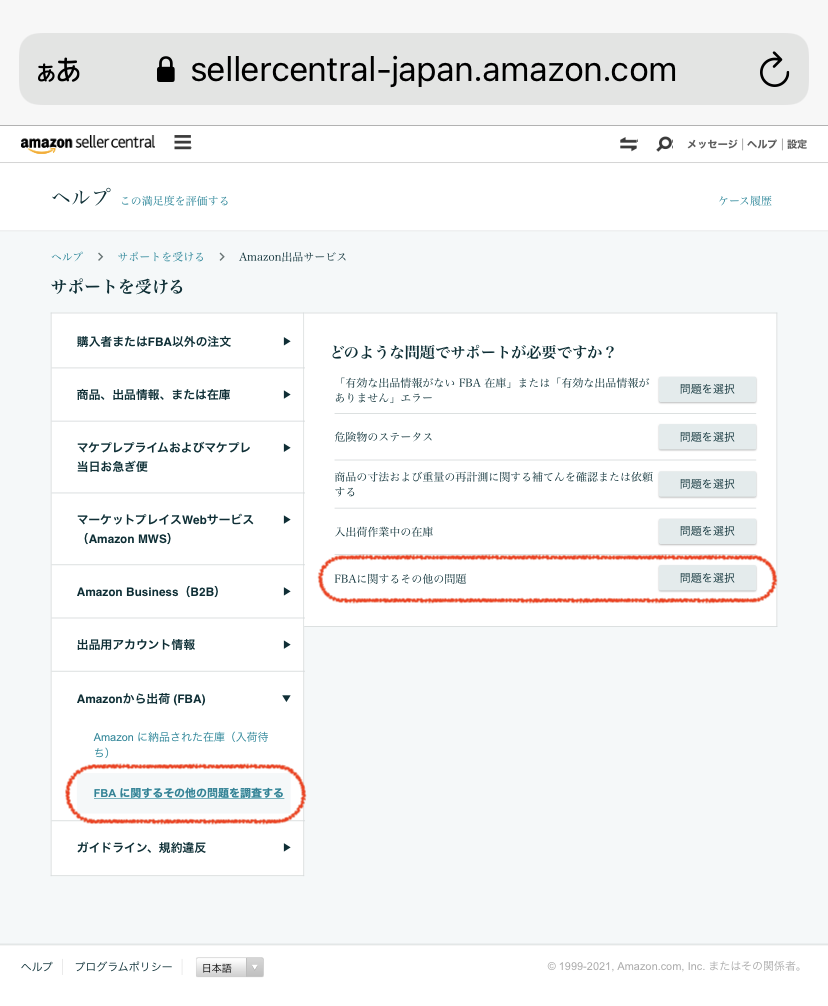828x1006 pixels.
Task: Click the marketplace switcher arrows icon
Action: (628, 144)
